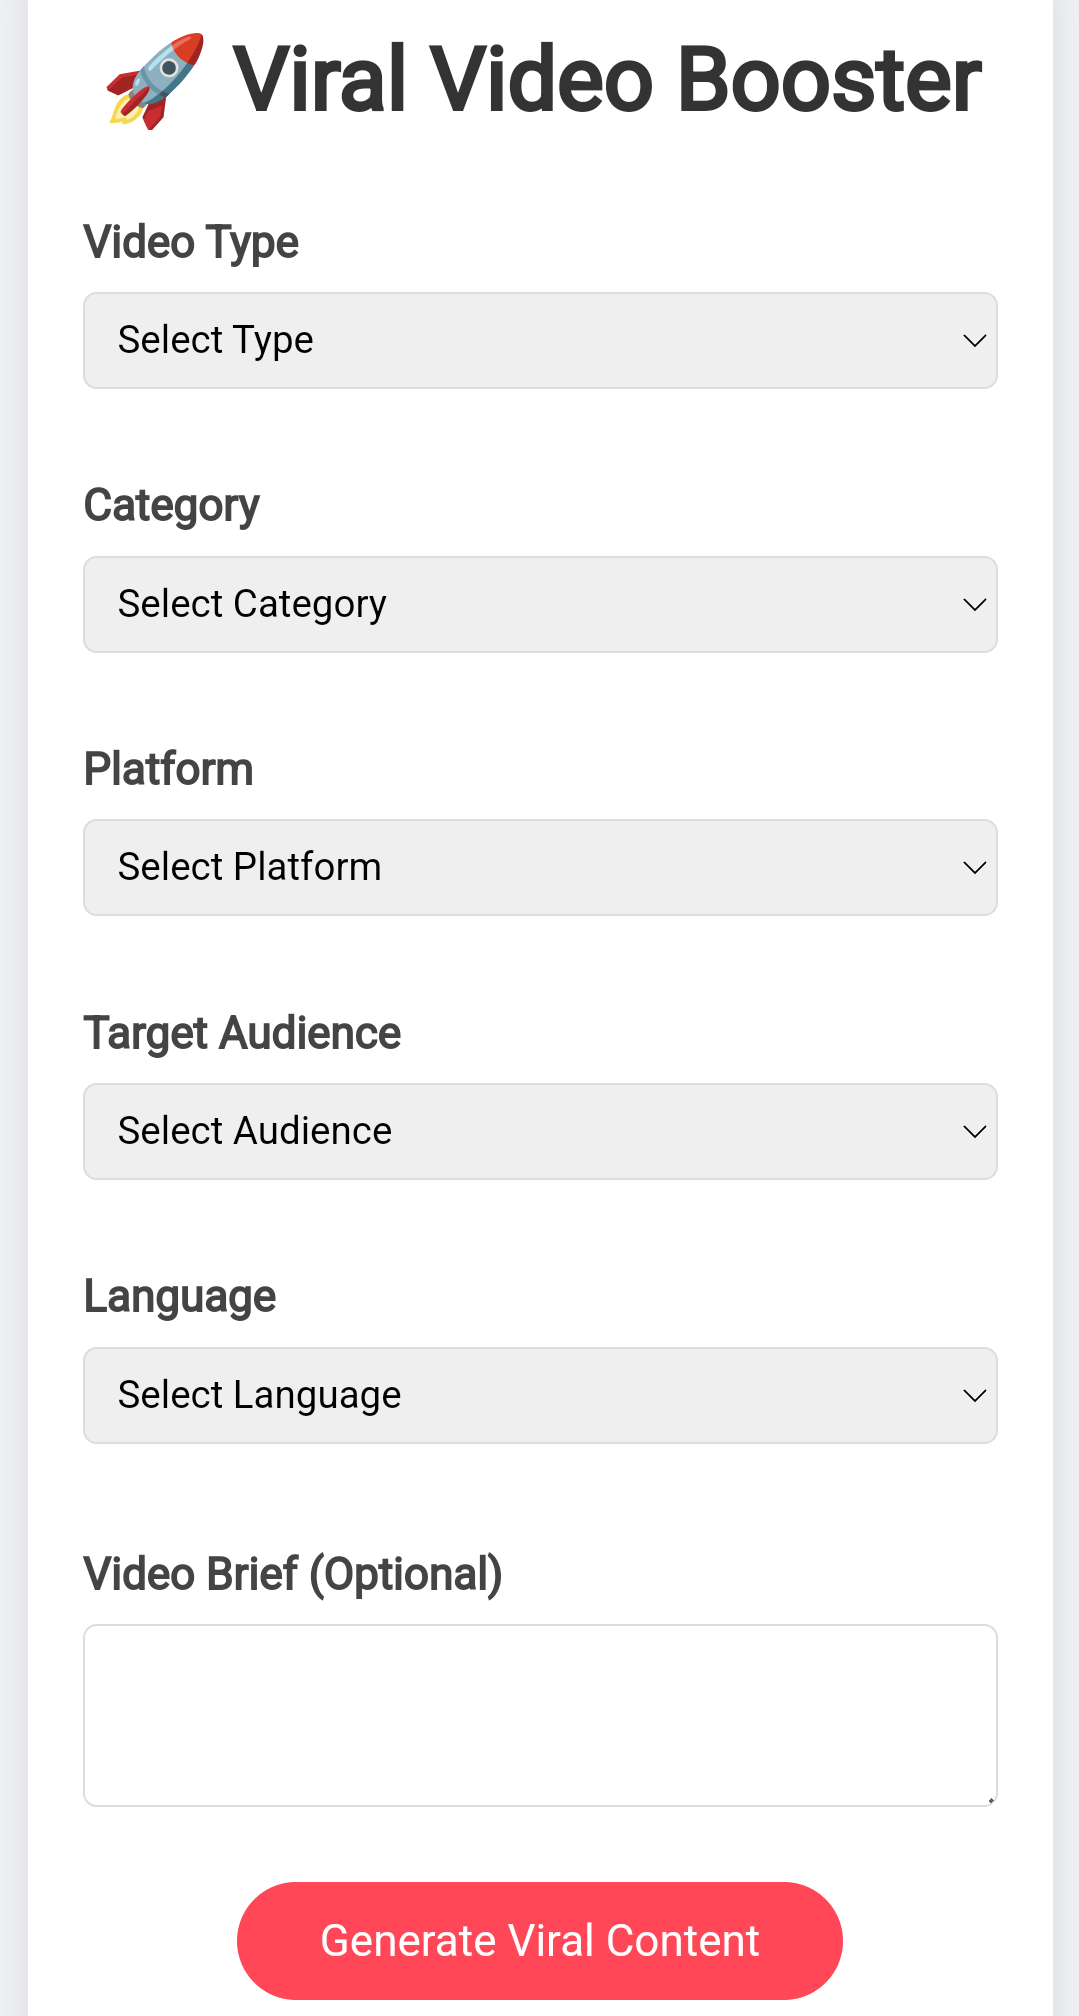
Task: Expand the Select Audience dropdown
Action: click(x=539, y=1132)
